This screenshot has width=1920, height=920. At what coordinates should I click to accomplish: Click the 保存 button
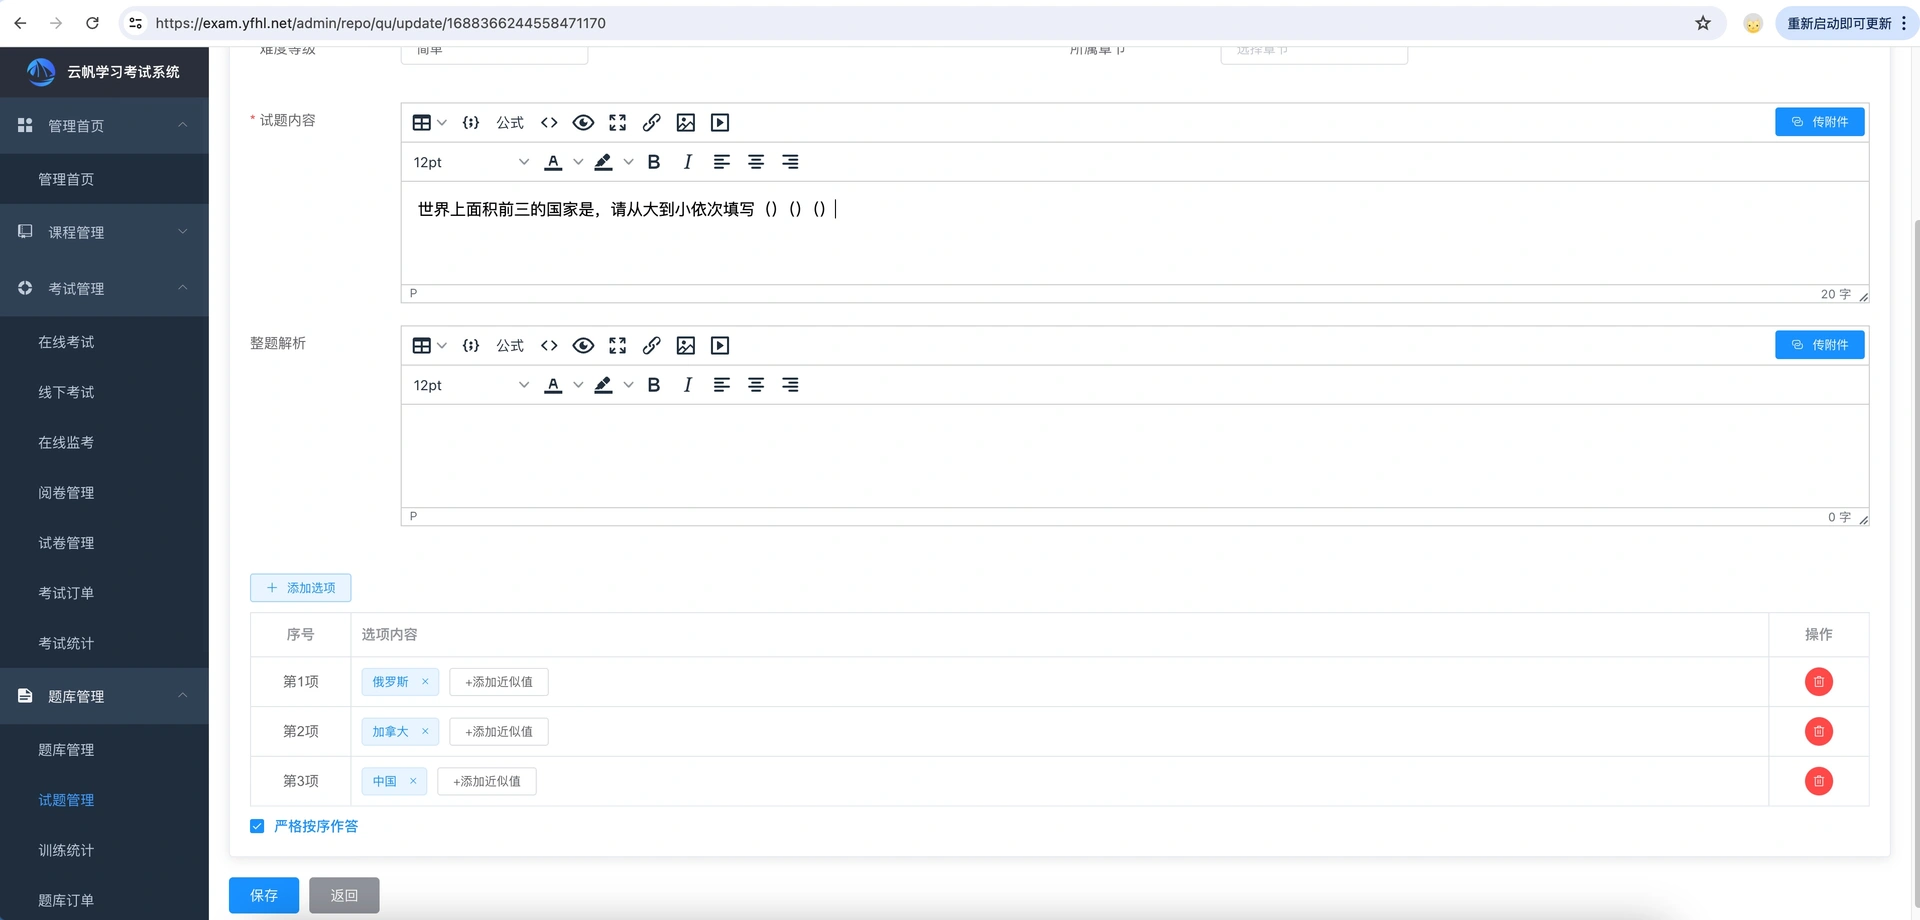tap(264, 895)
